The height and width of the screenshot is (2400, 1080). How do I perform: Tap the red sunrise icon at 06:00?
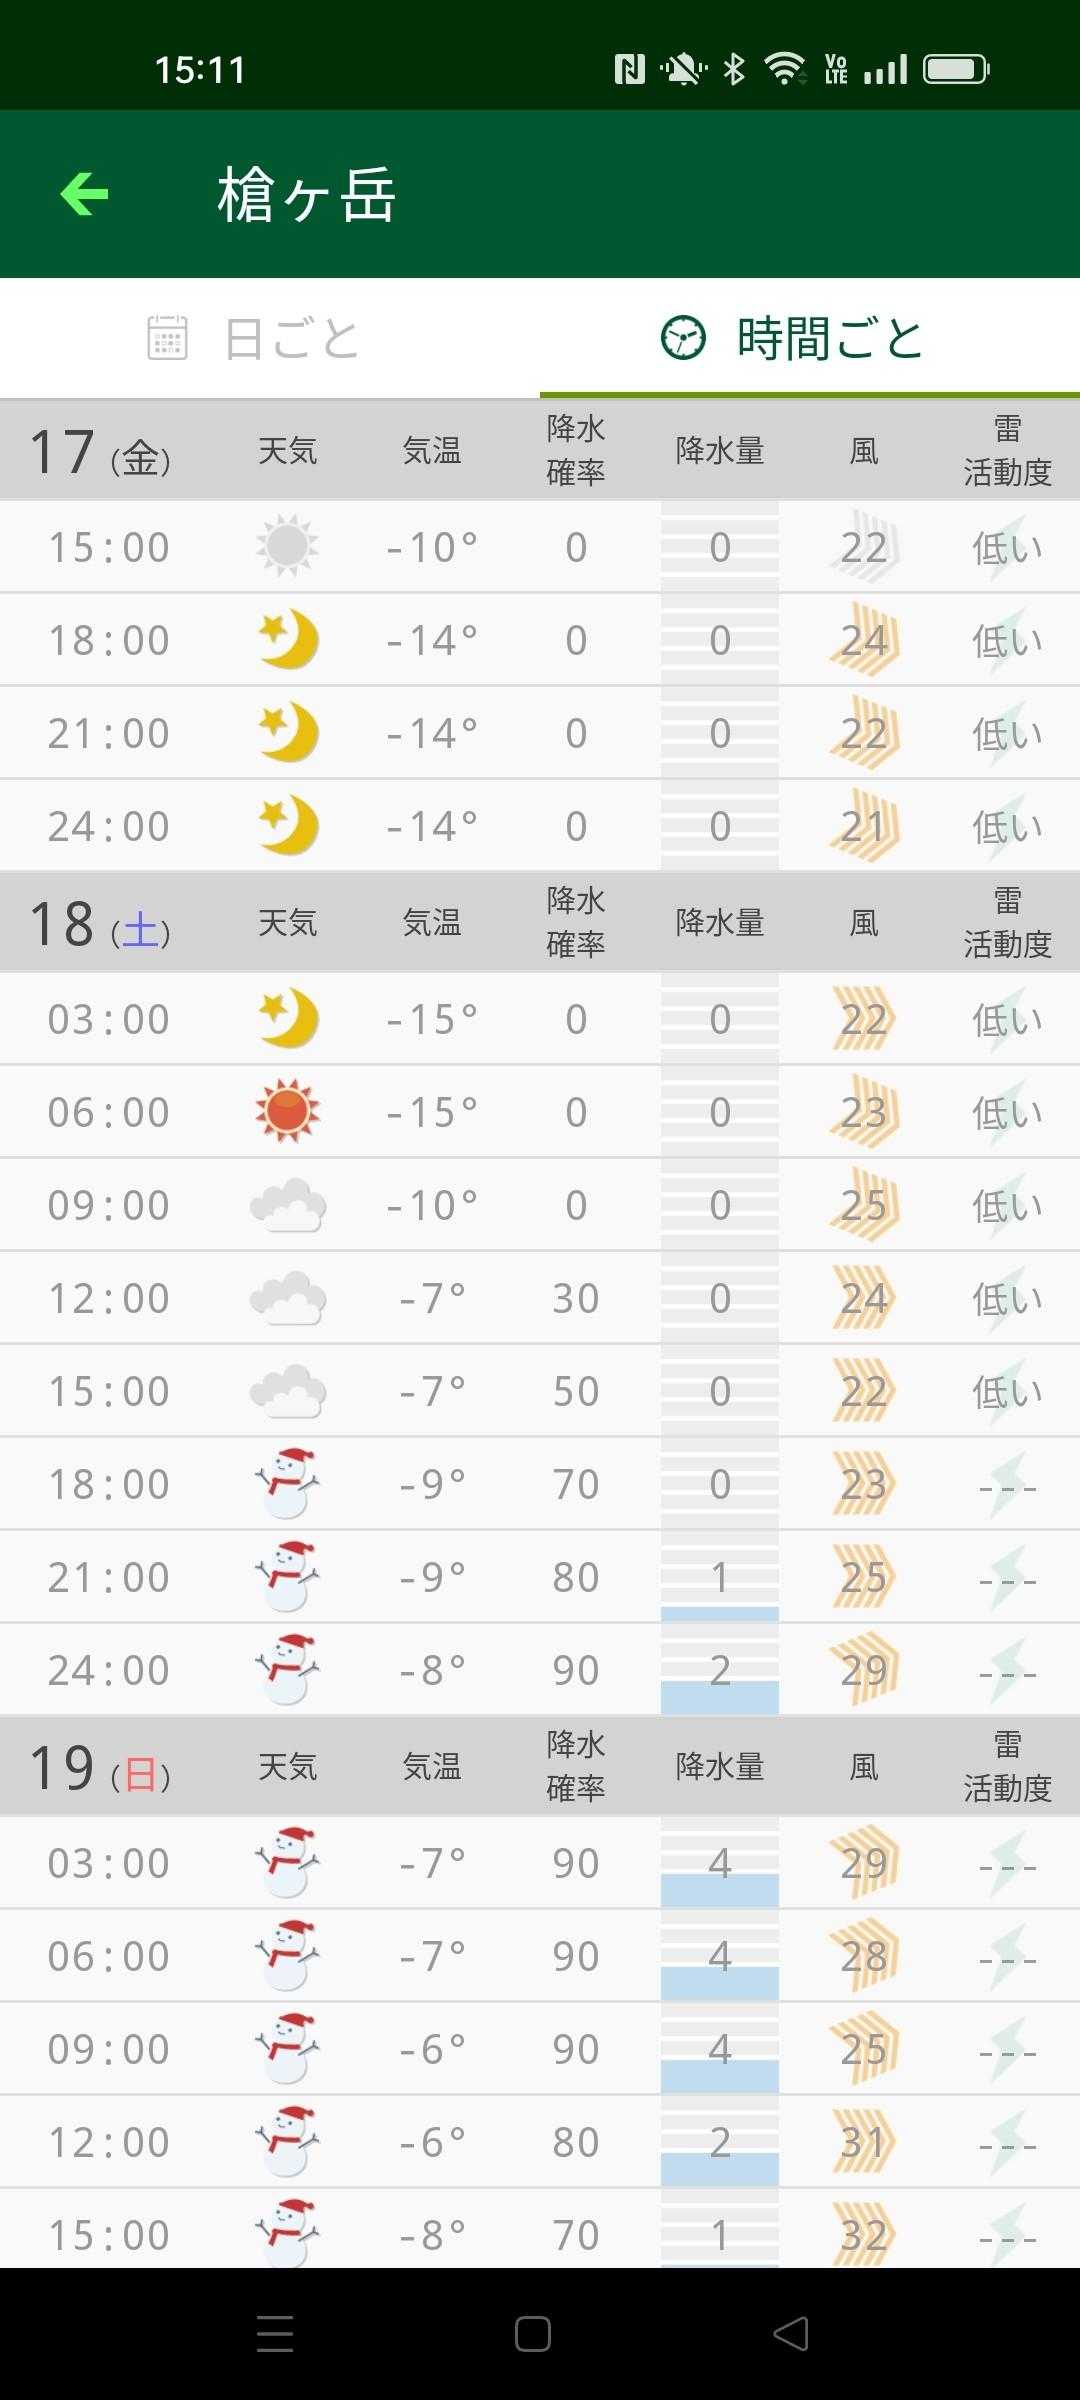tap(287, 1112)
